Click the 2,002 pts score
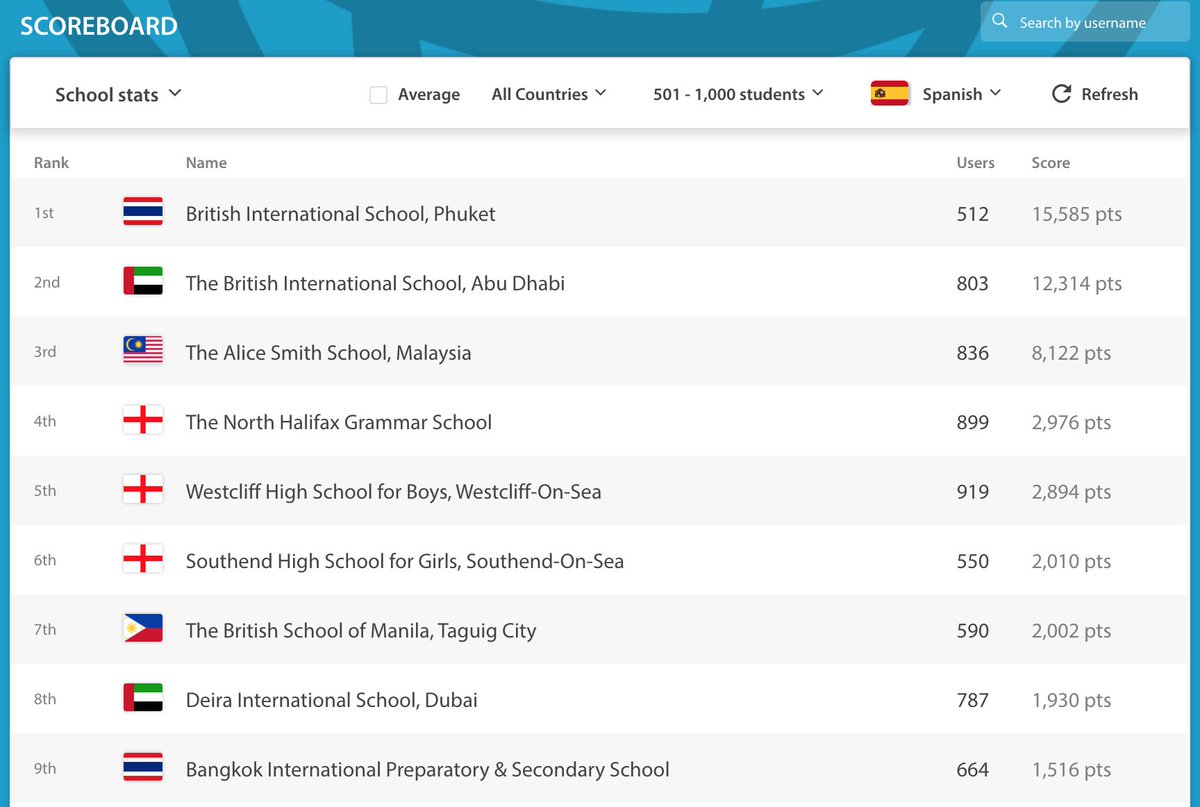 click(x=1071, y=631)
